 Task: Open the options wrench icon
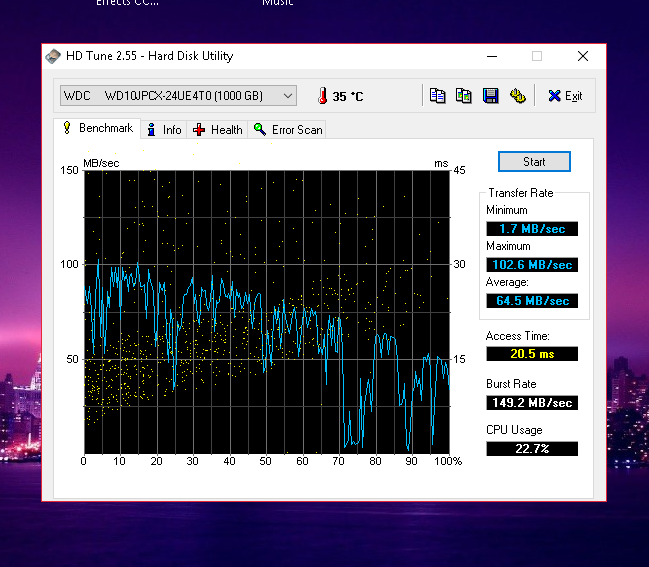click(x=517, y=96)
